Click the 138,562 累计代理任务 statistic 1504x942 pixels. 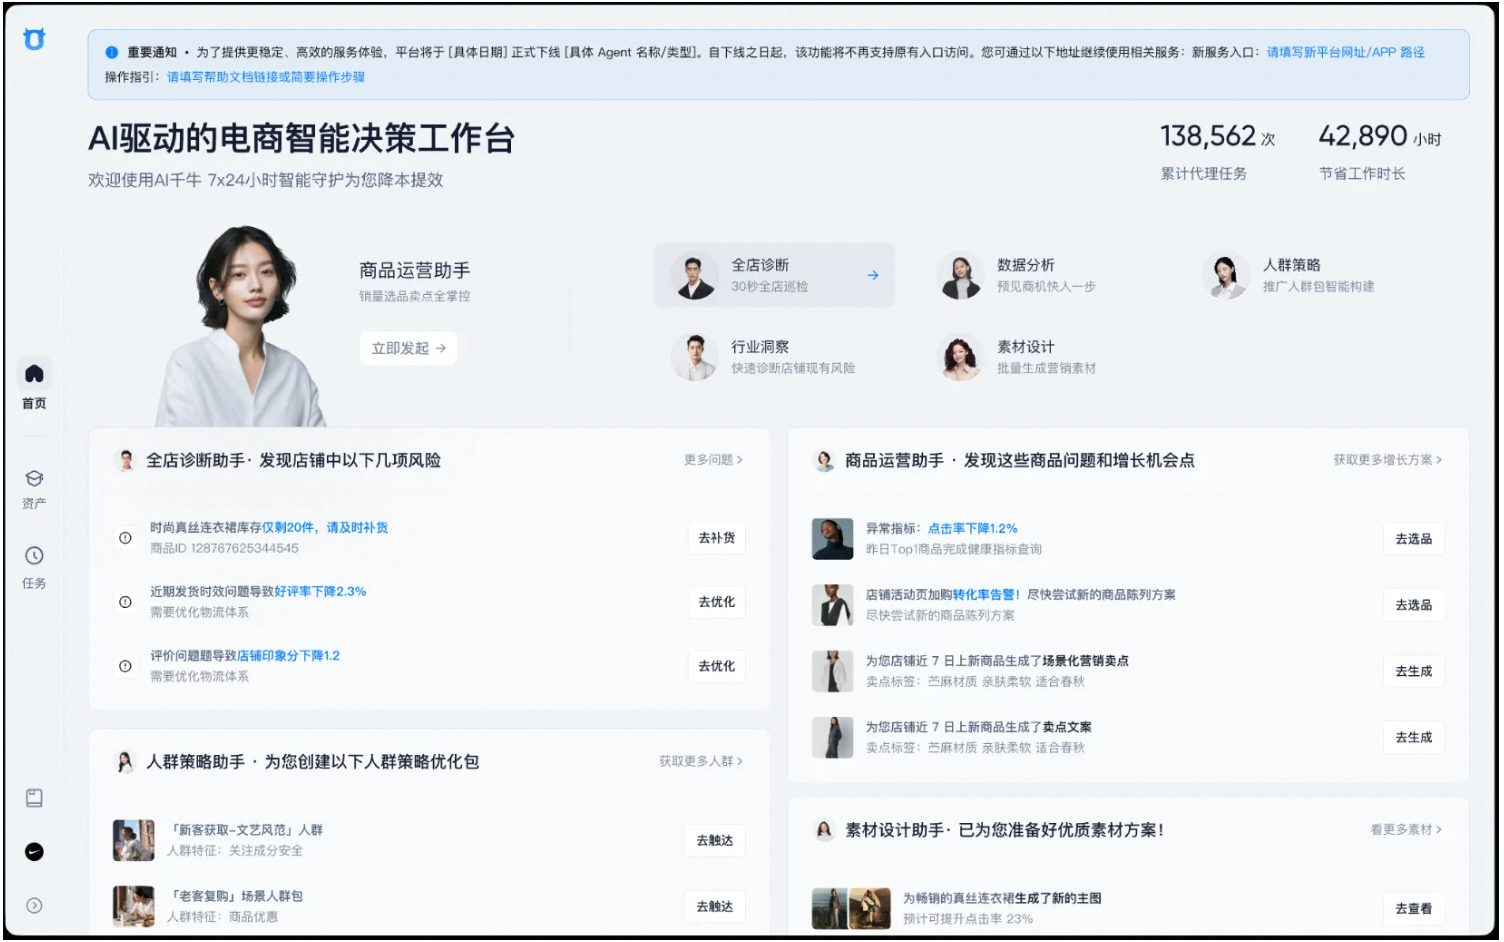[1218, 151]
